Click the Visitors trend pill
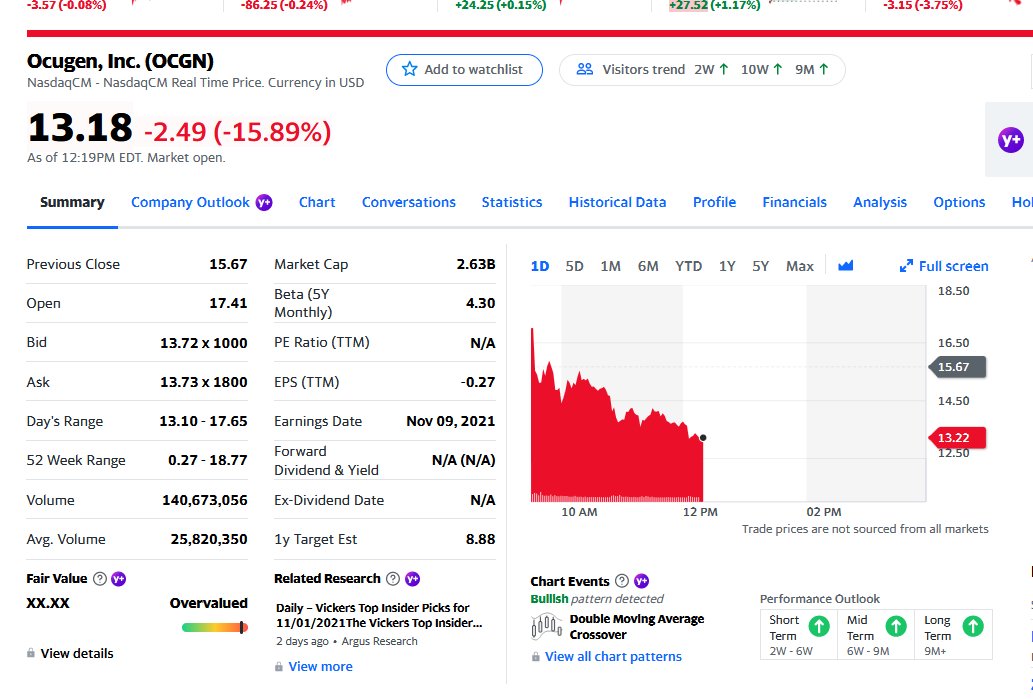 (702, 70)
